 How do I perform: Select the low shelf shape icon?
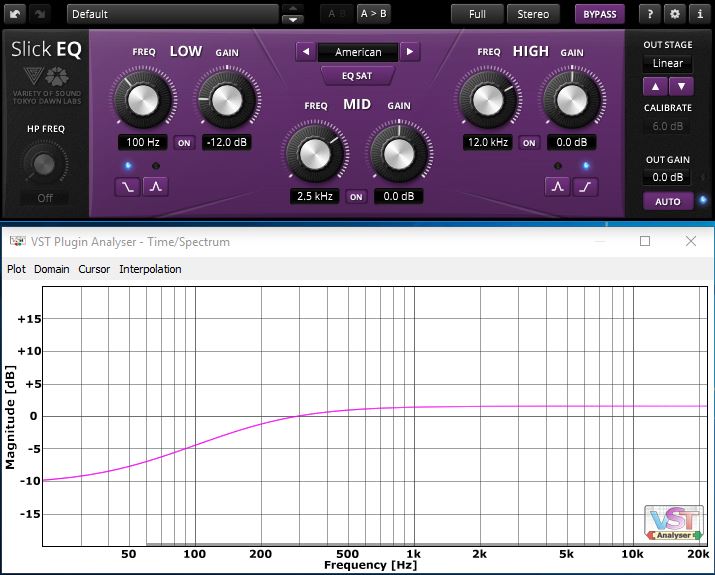127,186
